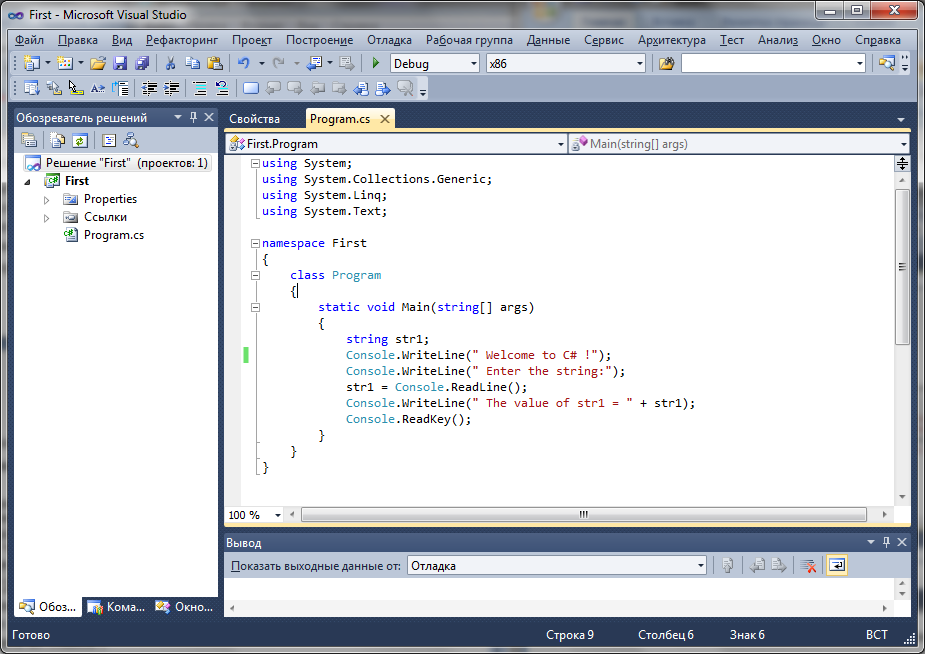Click the Display Object Member List icon

(31, 88)
